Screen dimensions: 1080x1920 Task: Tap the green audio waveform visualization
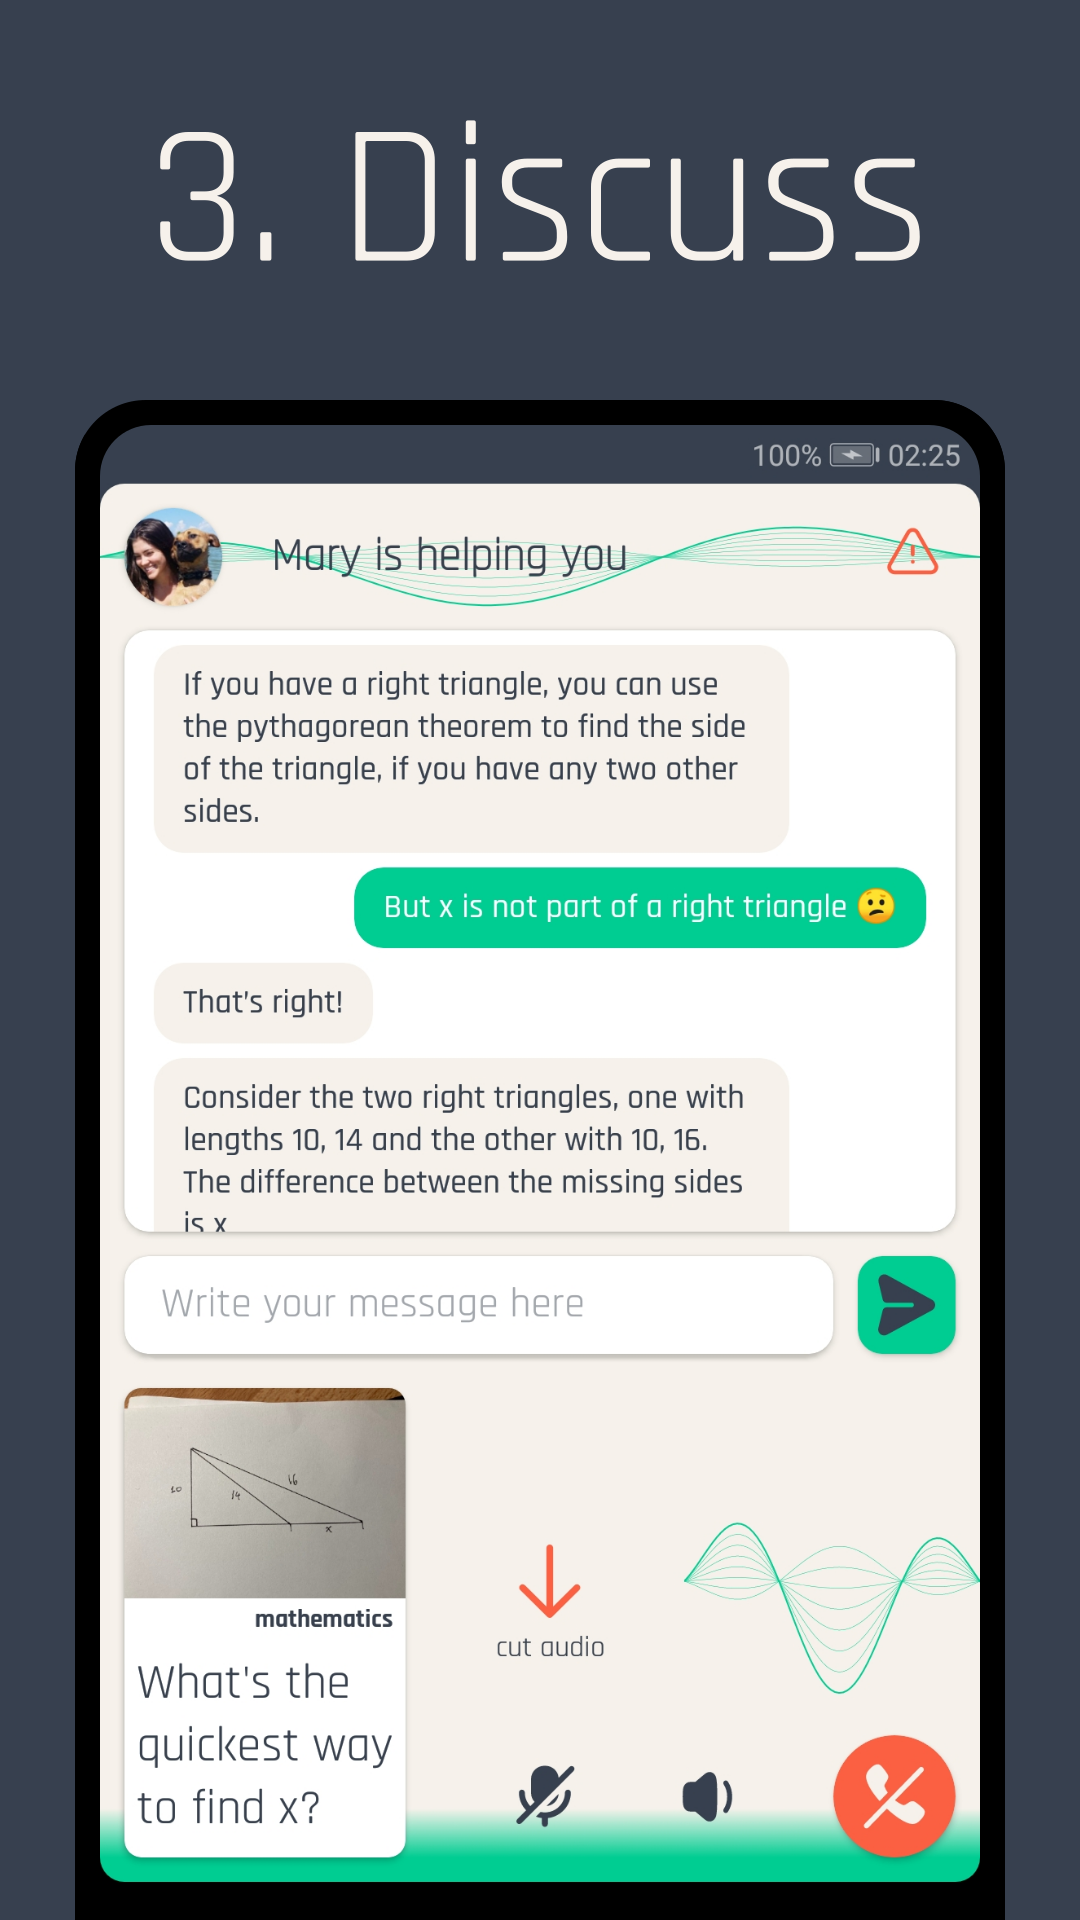pyautogui.click(x=832, y=1607)
